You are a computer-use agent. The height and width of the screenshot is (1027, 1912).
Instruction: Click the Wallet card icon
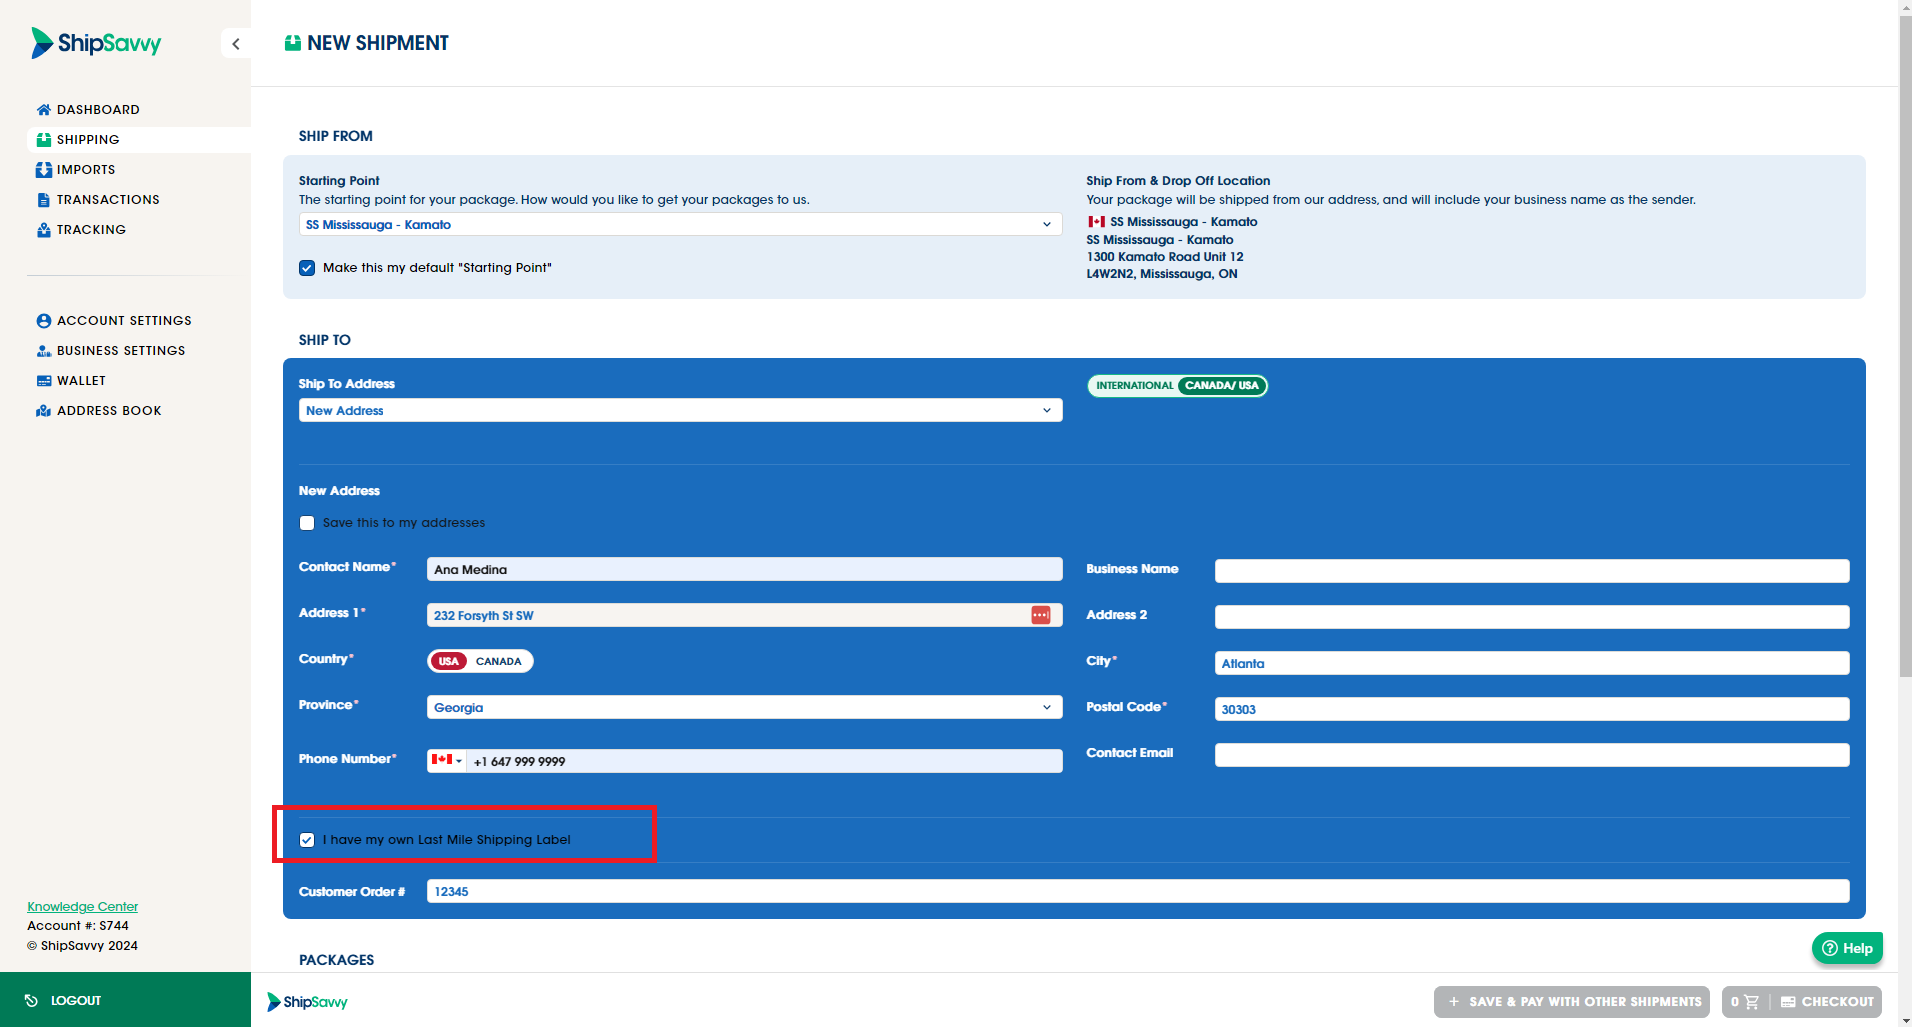[x=44, y=381]
